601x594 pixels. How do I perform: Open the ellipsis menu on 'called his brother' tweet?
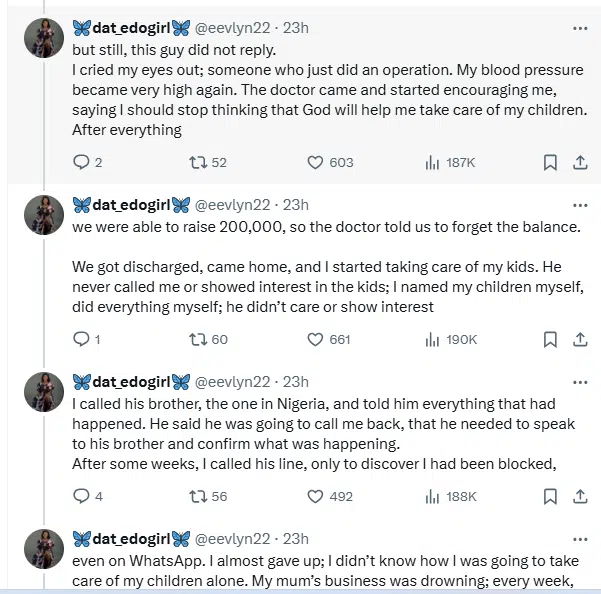579,382
